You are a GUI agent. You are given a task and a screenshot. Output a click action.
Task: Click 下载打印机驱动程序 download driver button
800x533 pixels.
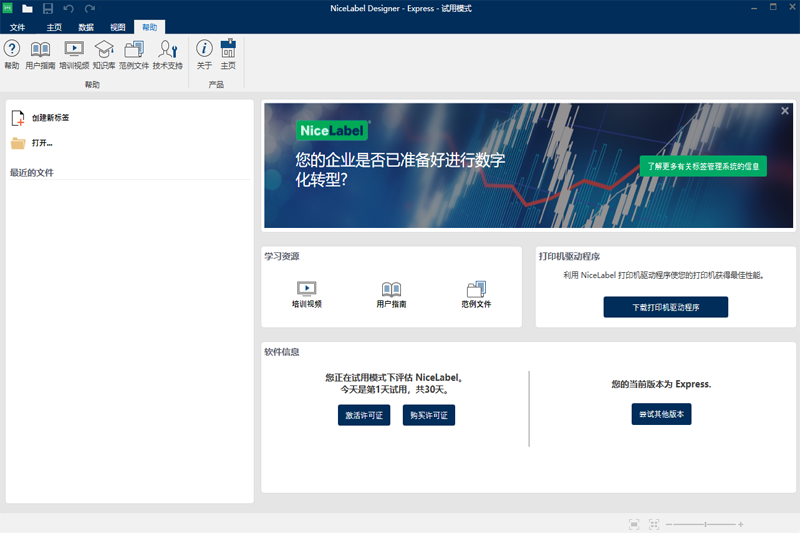click(665, 307)
